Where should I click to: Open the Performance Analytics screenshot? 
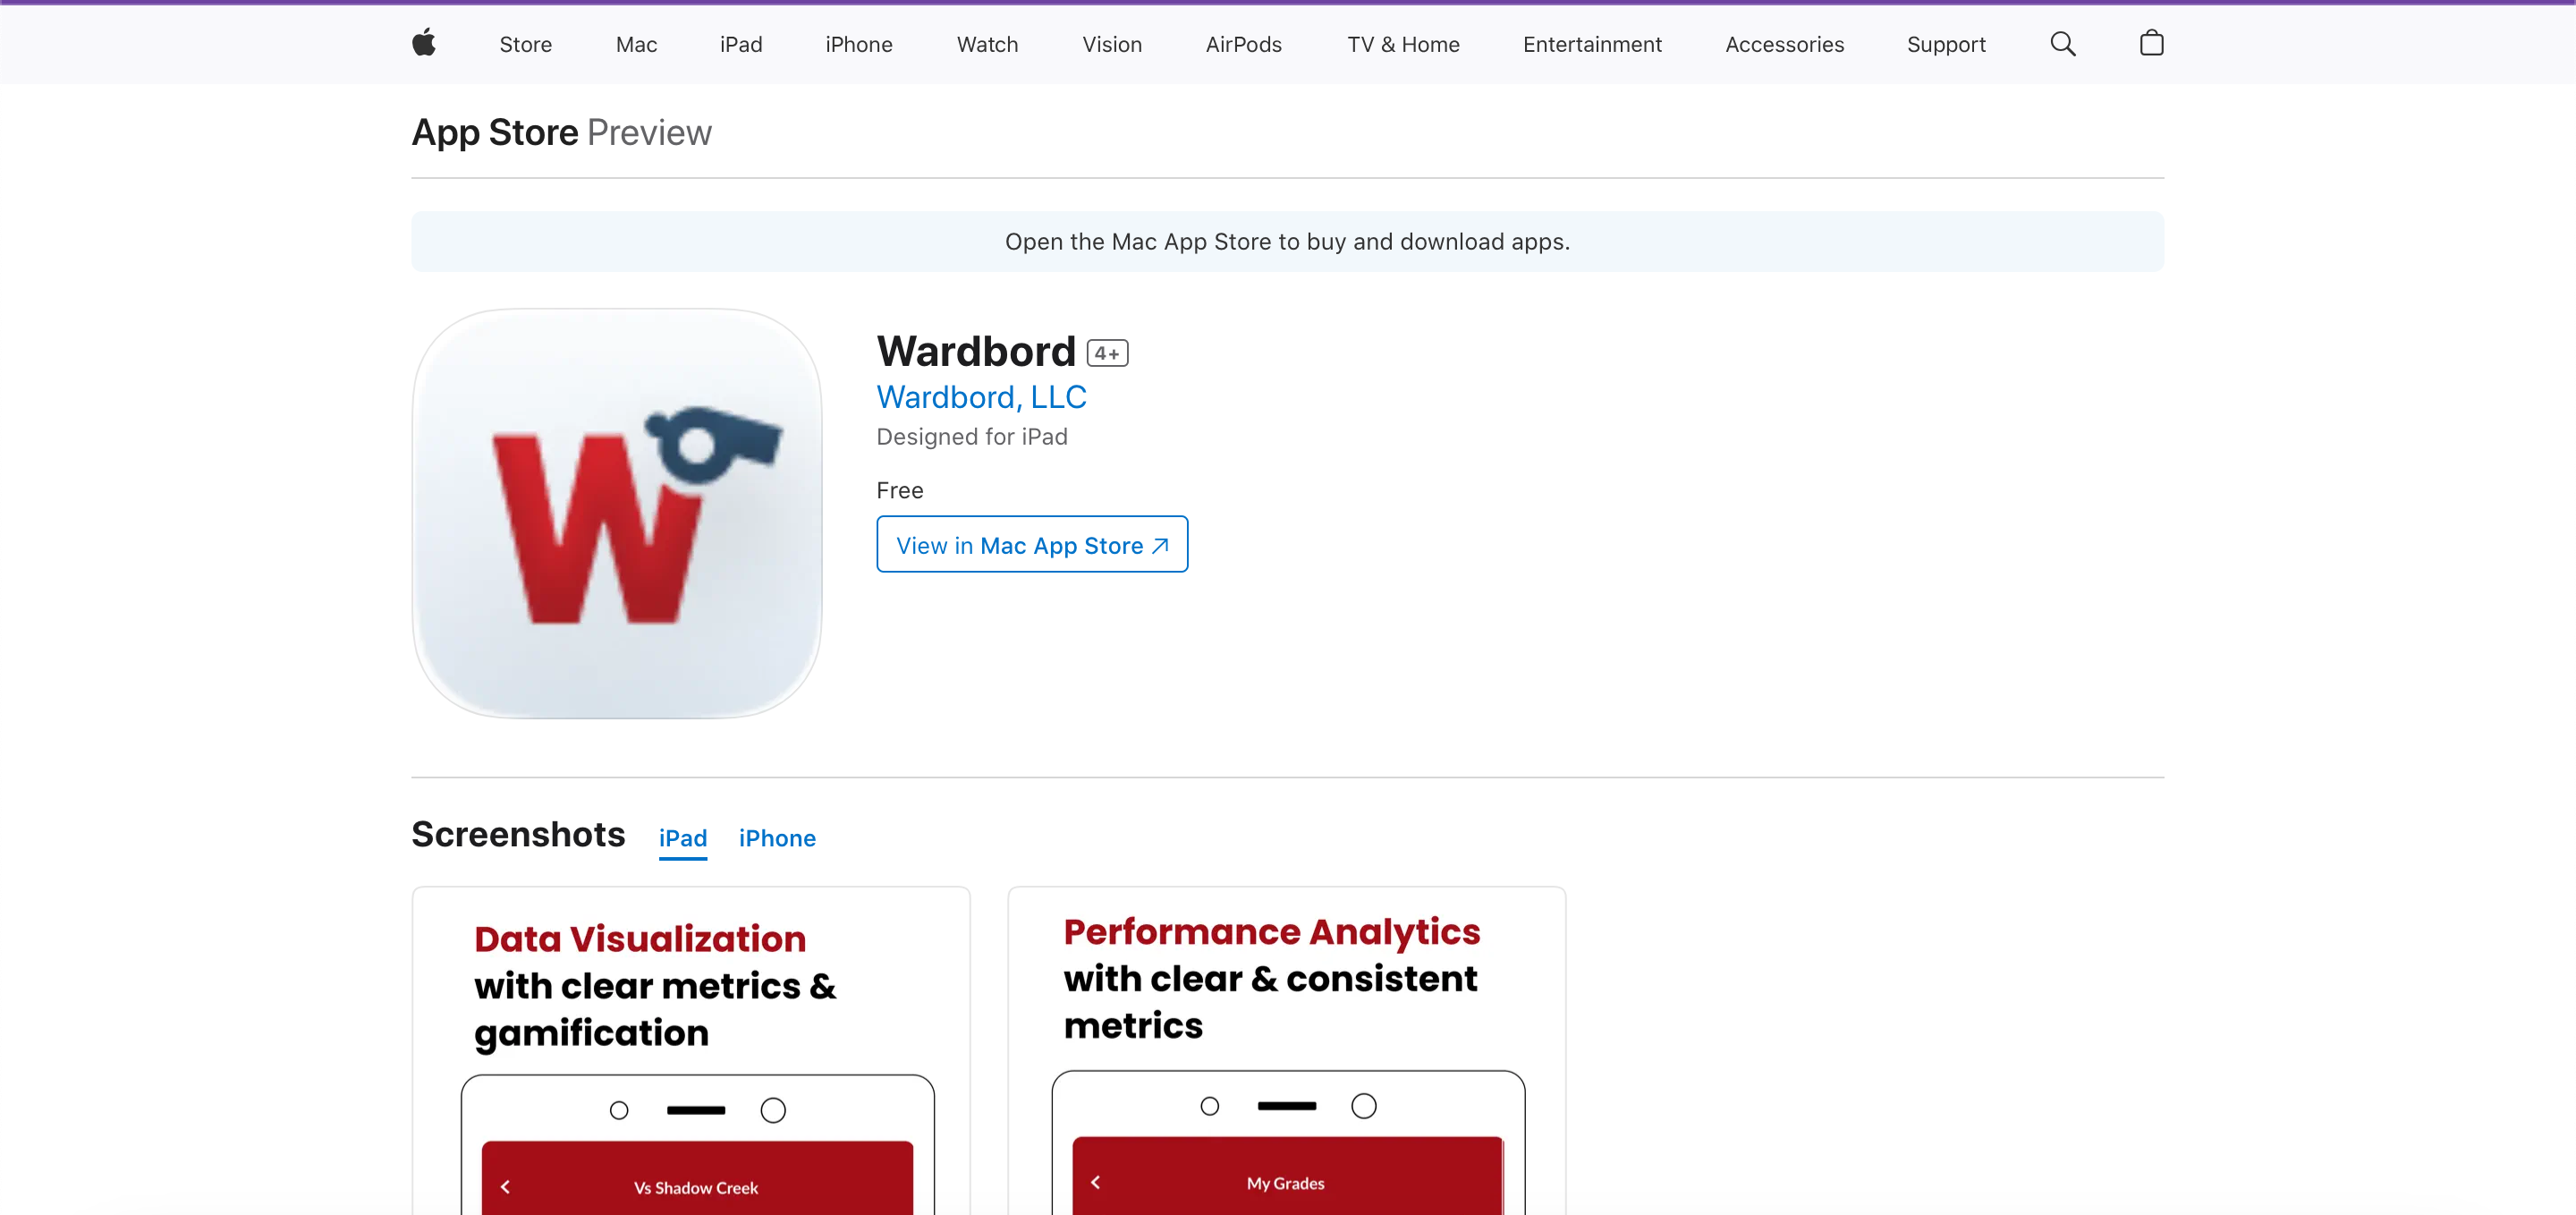point(1287,1050)
